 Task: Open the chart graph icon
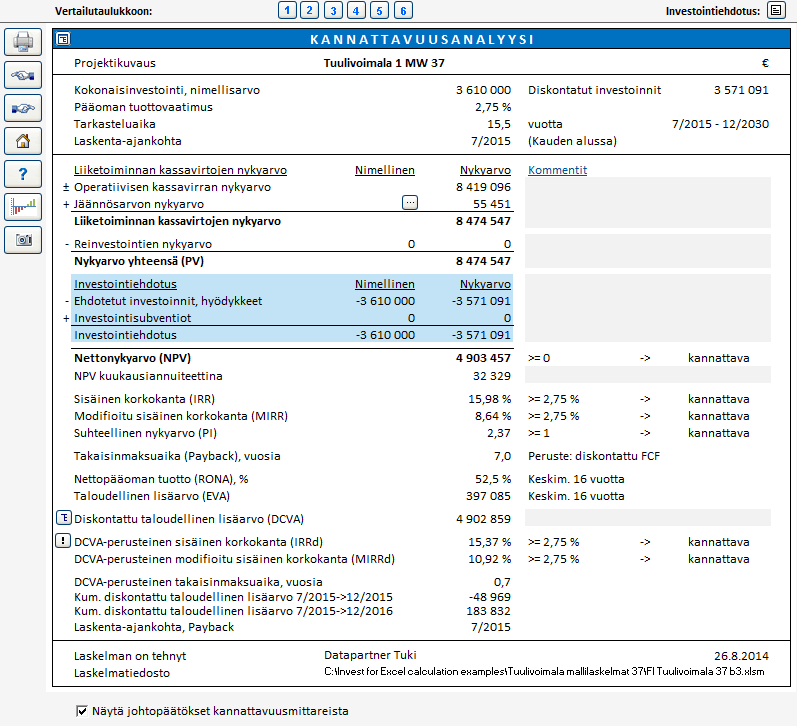point(23,207)
